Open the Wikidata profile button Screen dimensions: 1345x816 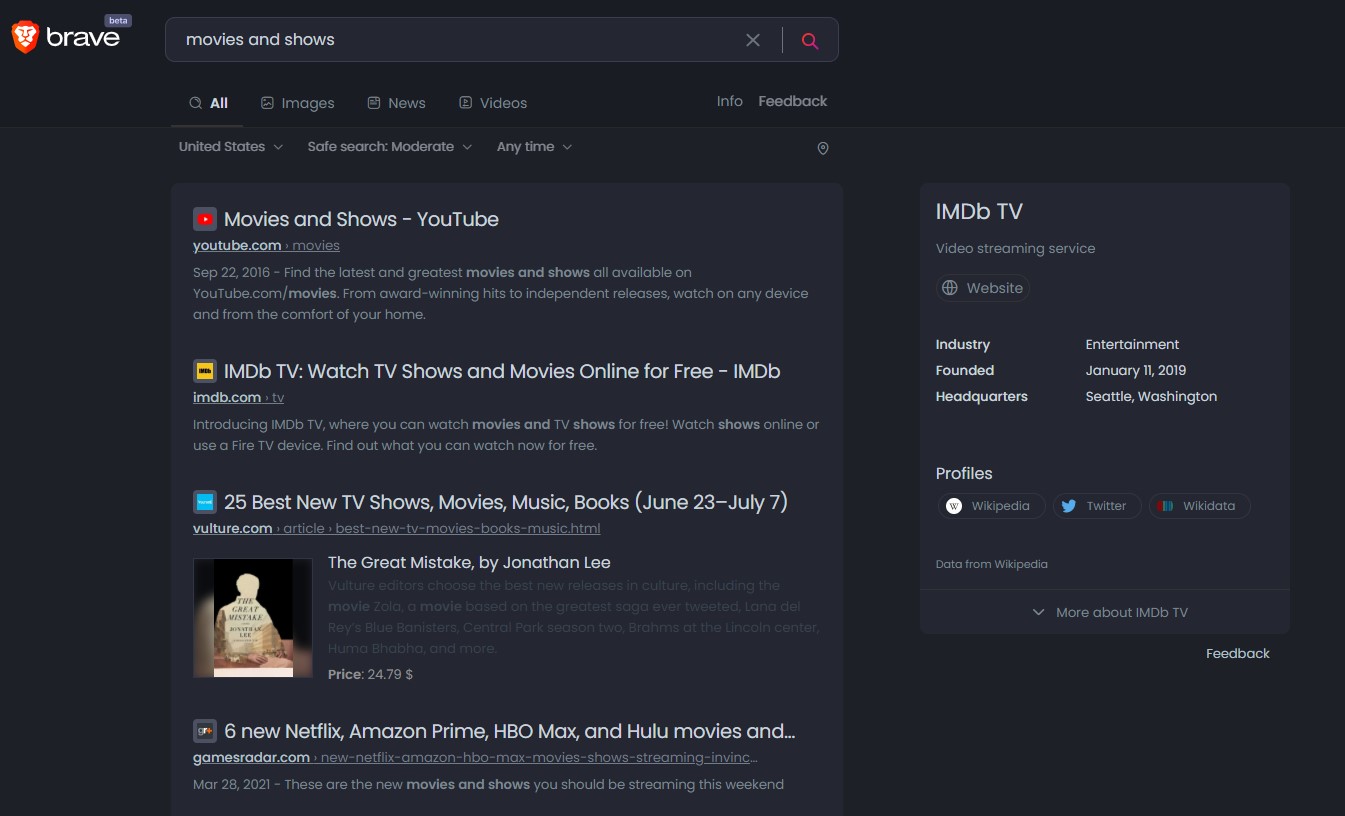[1199, 506]
